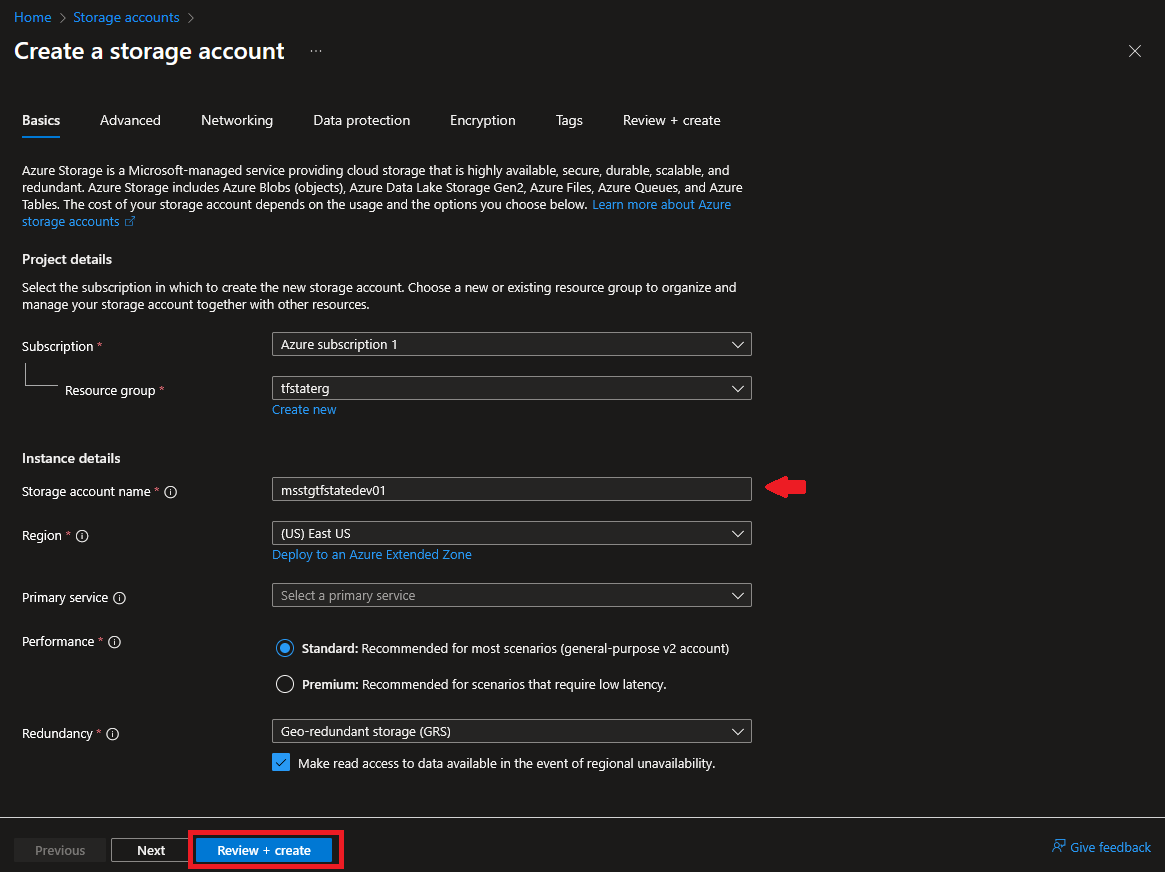Screen dimensions: 1165x872
Task: Switch to the Encryption tab
Action: (482, 120)
